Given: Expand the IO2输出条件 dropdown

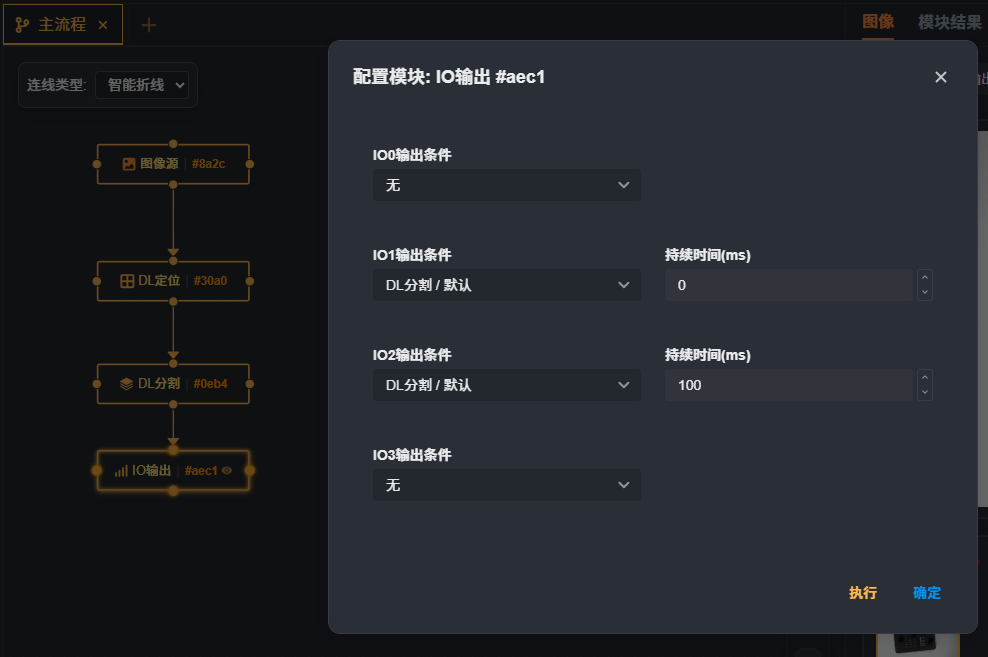Looking at the screenshot, I should click(506, 385).
